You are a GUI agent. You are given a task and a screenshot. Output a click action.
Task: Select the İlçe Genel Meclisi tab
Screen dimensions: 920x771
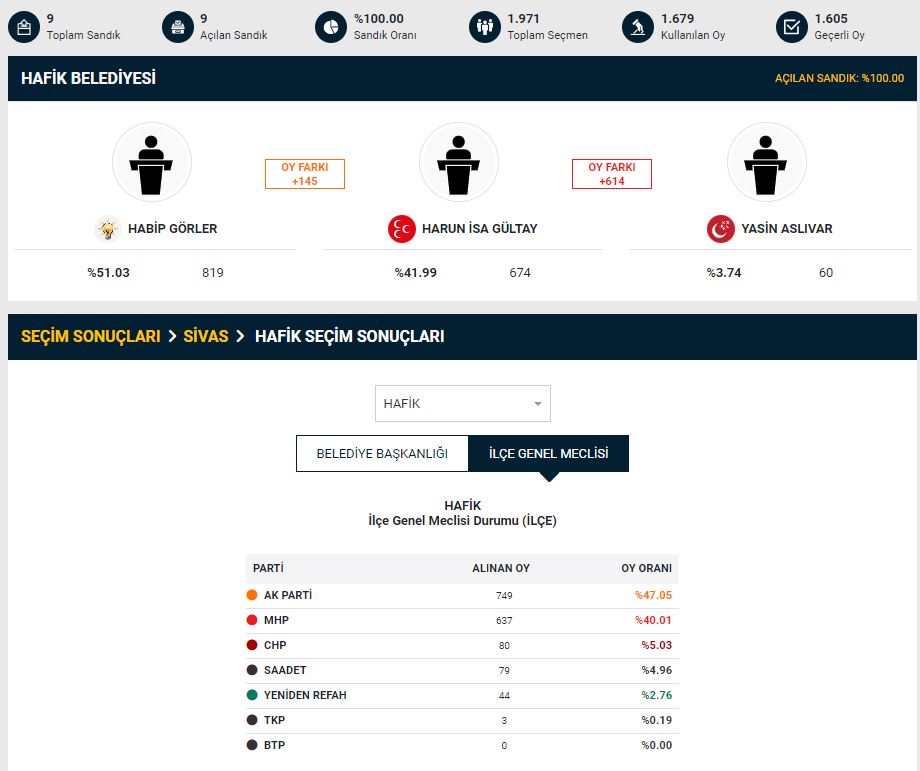548,453
